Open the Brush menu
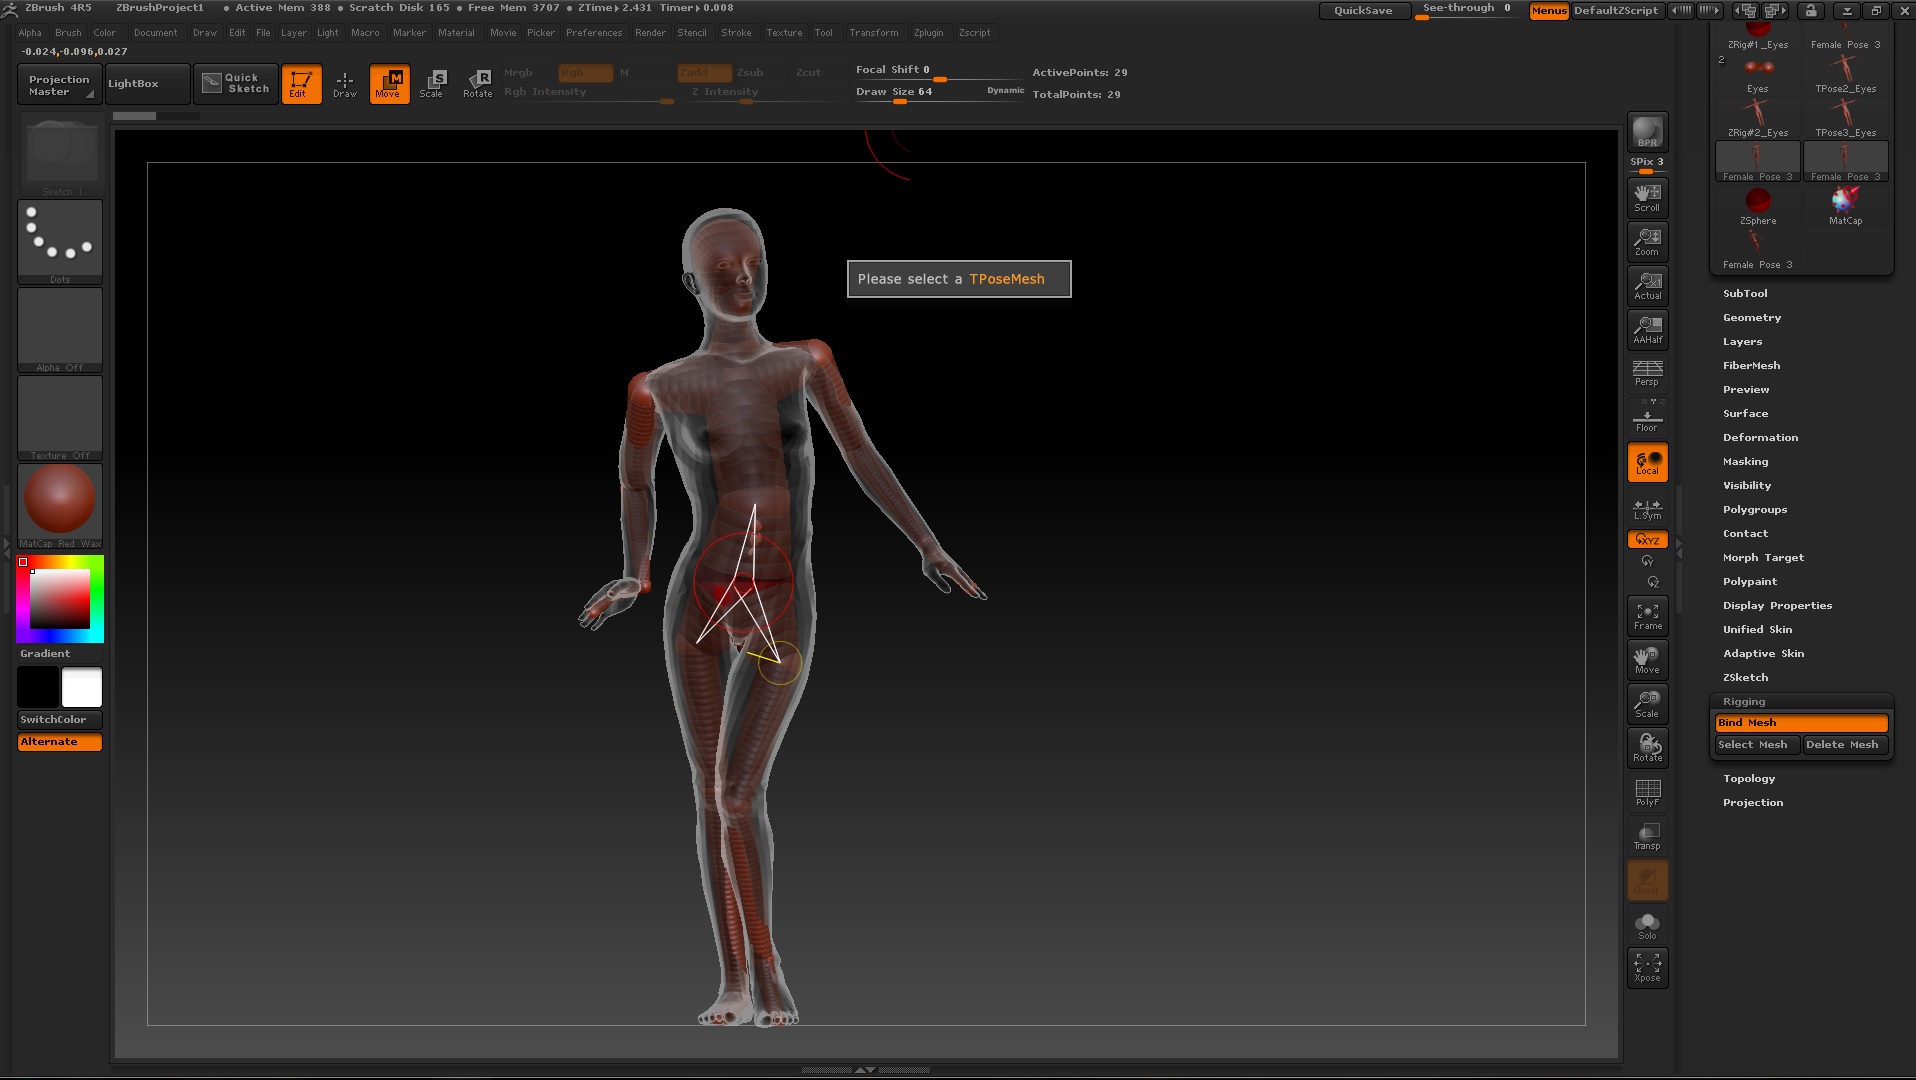Viewport: 1916px width, 1080px height. [68, 33]
